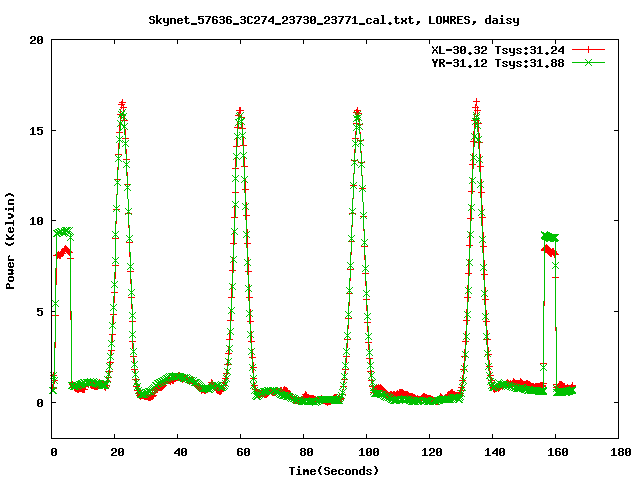Screen dimensions: 640x480
Task: Click the red XL legend line sample
Action: 588,50
